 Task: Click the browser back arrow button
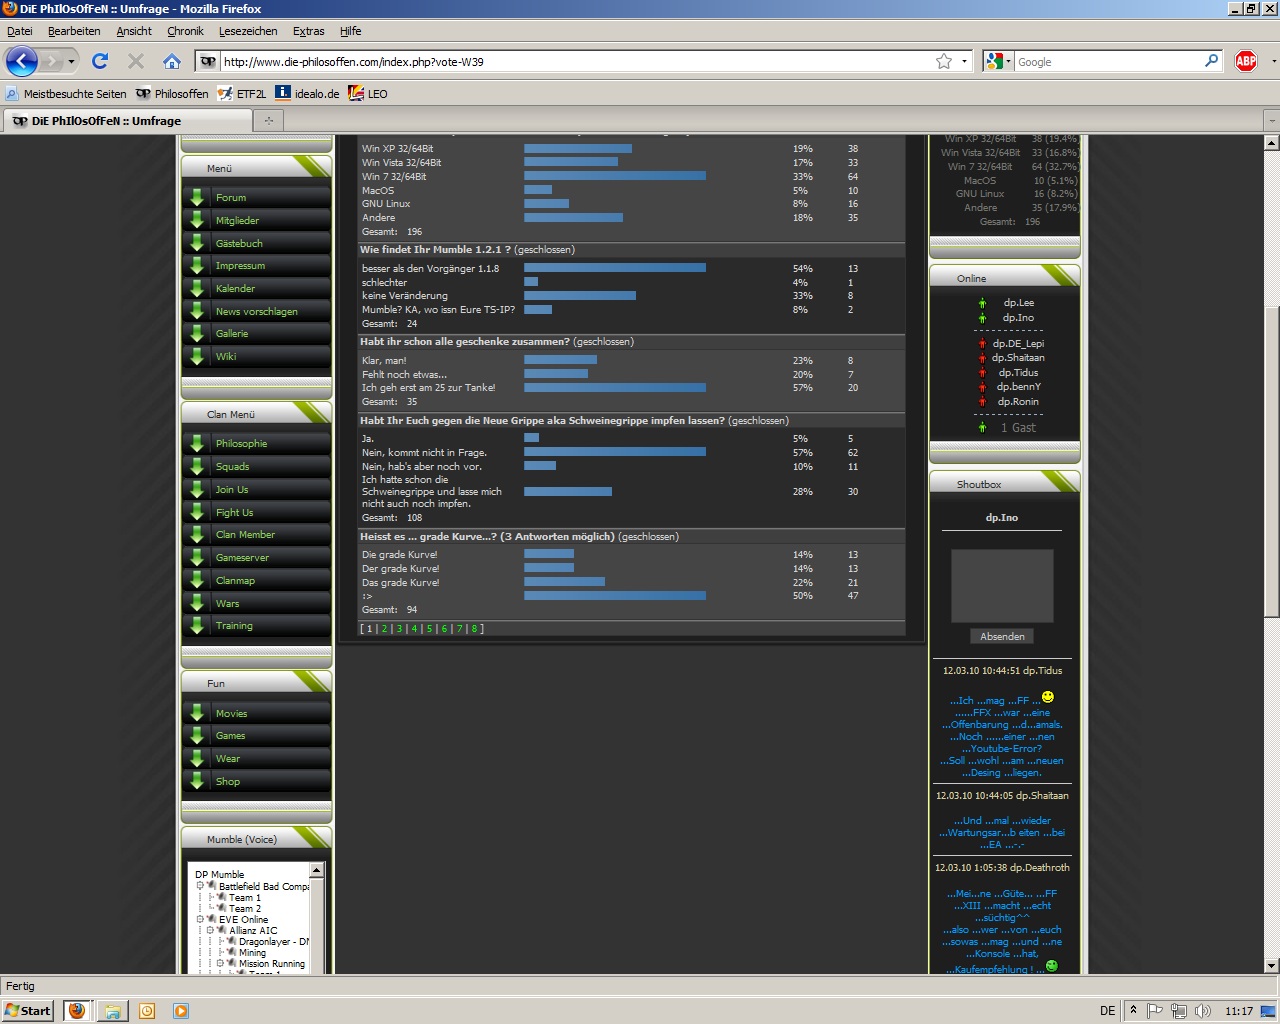point(21,61)
